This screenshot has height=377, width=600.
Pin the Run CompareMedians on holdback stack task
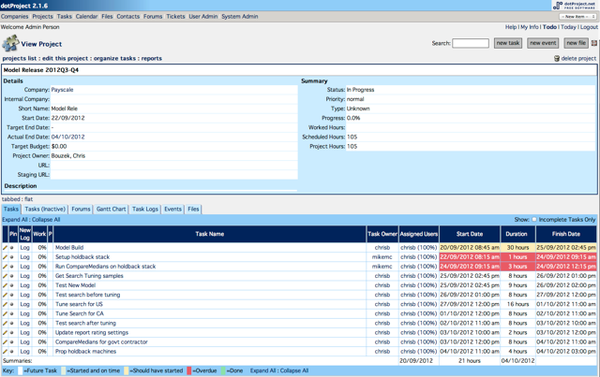pyautogui.click(x=12, y=266)
